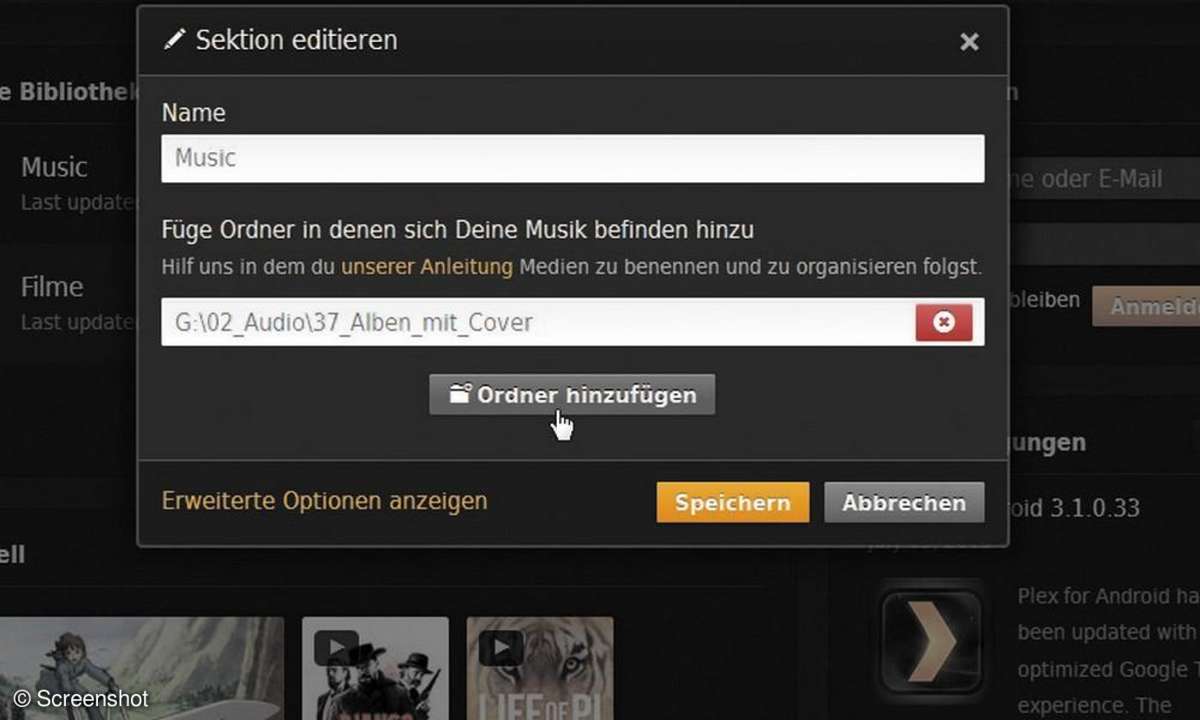The image size is (1200, 720).
Task: Click Ordner hinzufügen button
Action: (572, 395)
